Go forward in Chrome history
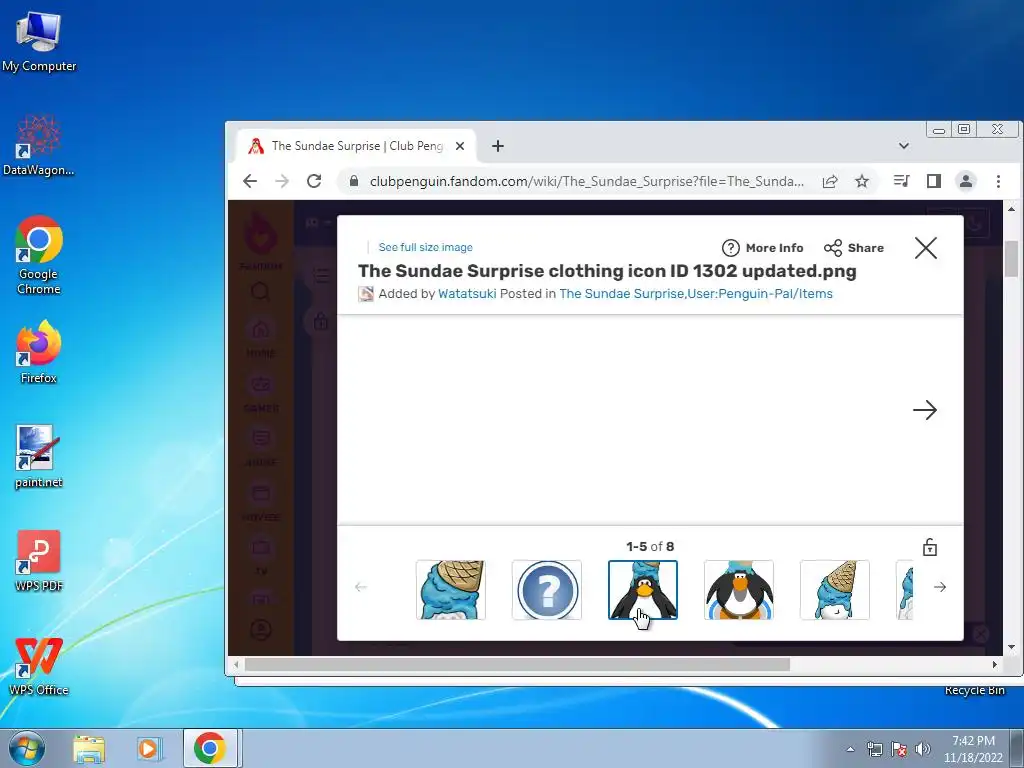The height and width of the screenshot is (768, 1024). 282,181
